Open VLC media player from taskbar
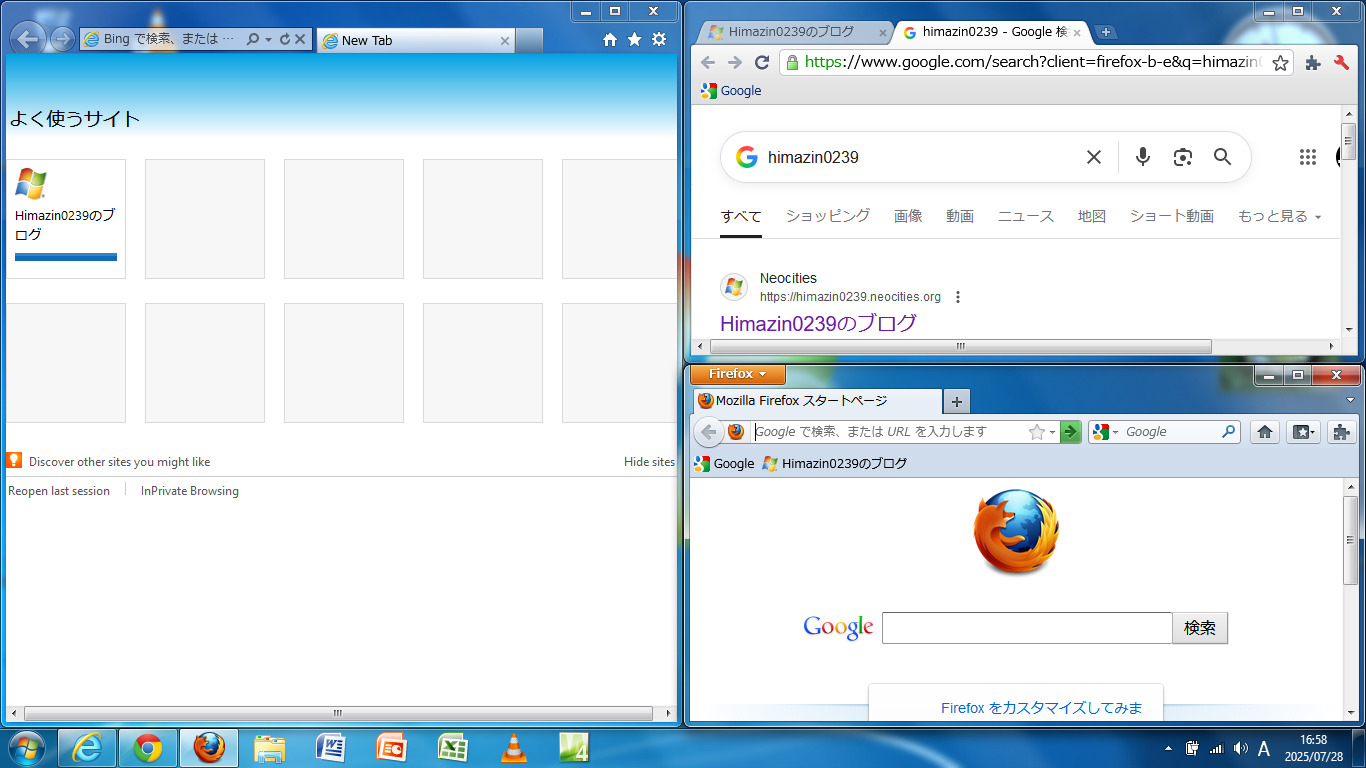 pos(514,748)
